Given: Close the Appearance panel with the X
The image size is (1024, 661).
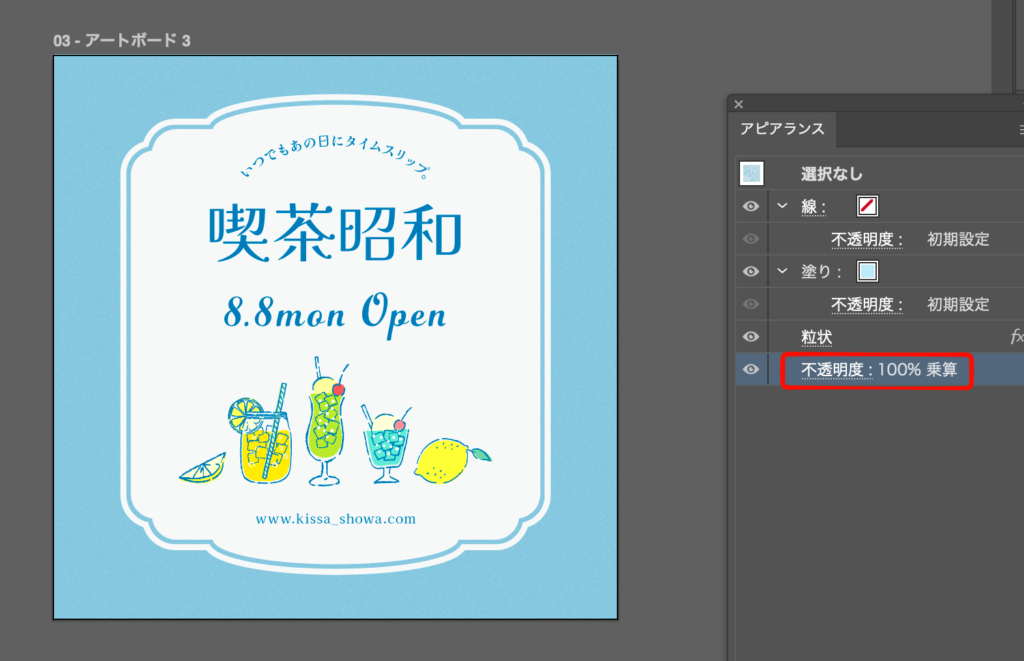Looking at the screenshot, I should [739, 104].
